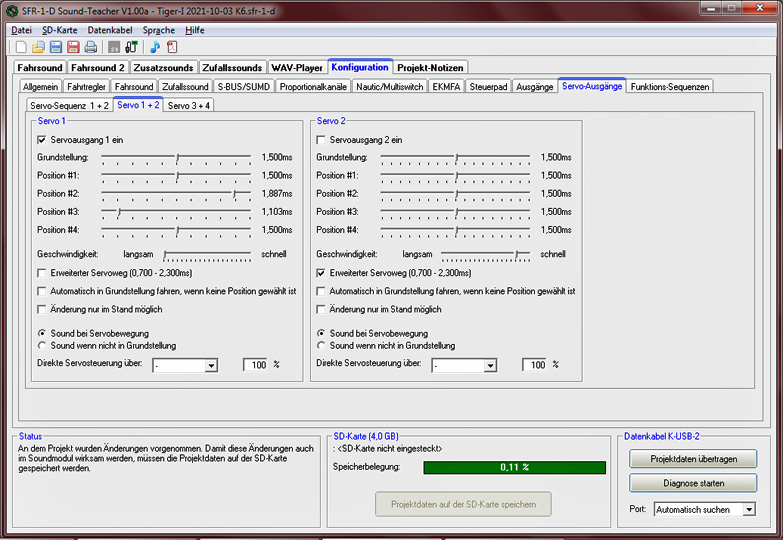Click the New project toolbar icon
The width and height of the screenshot is (783, 540).
[x=21, y=47]
